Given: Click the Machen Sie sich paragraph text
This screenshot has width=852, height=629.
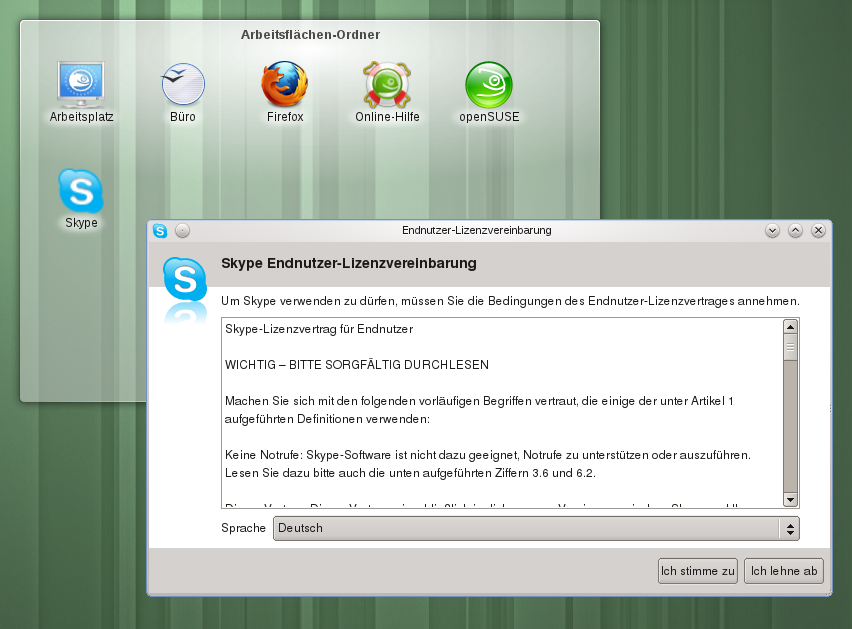Looking at the screenshot, I should pos(479,410).
